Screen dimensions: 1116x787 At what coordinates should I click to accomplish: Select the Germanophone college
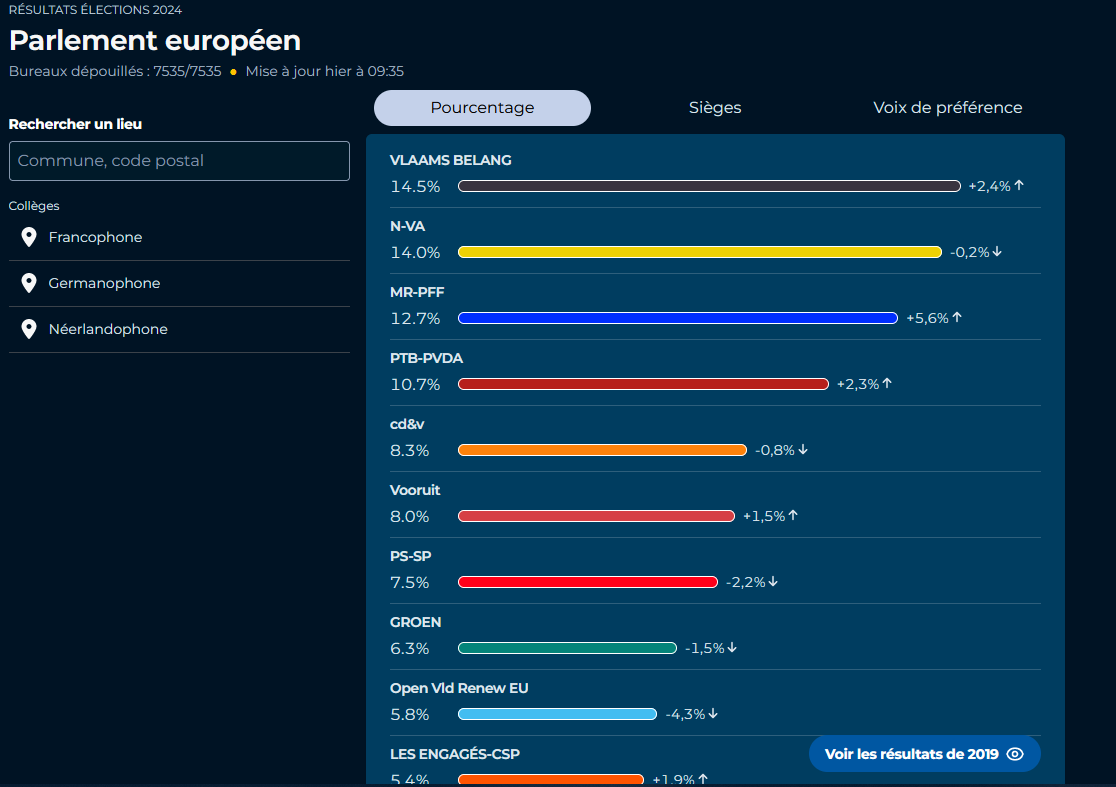(179, 284)
